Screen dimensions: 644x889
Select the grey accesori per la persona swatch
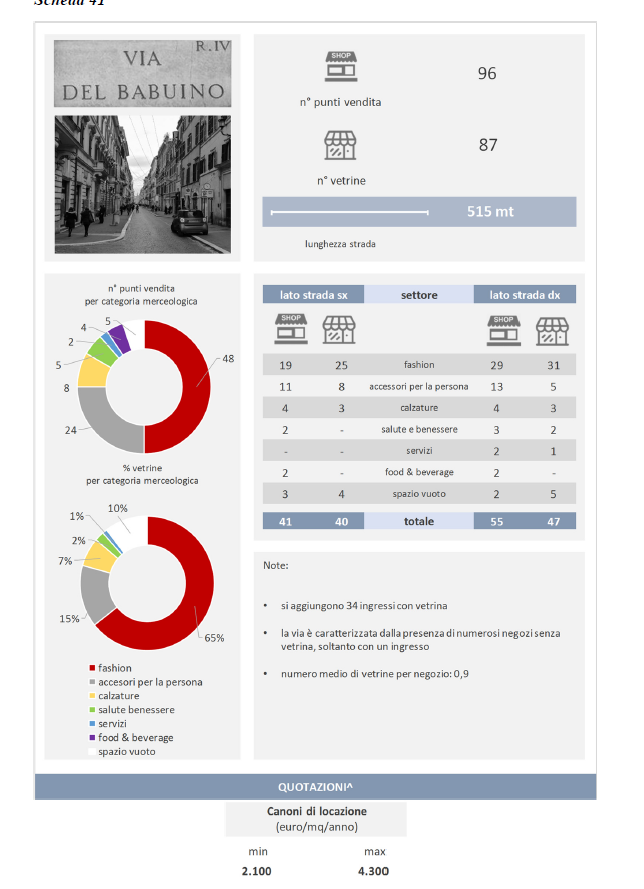click(x=93, y=682)
